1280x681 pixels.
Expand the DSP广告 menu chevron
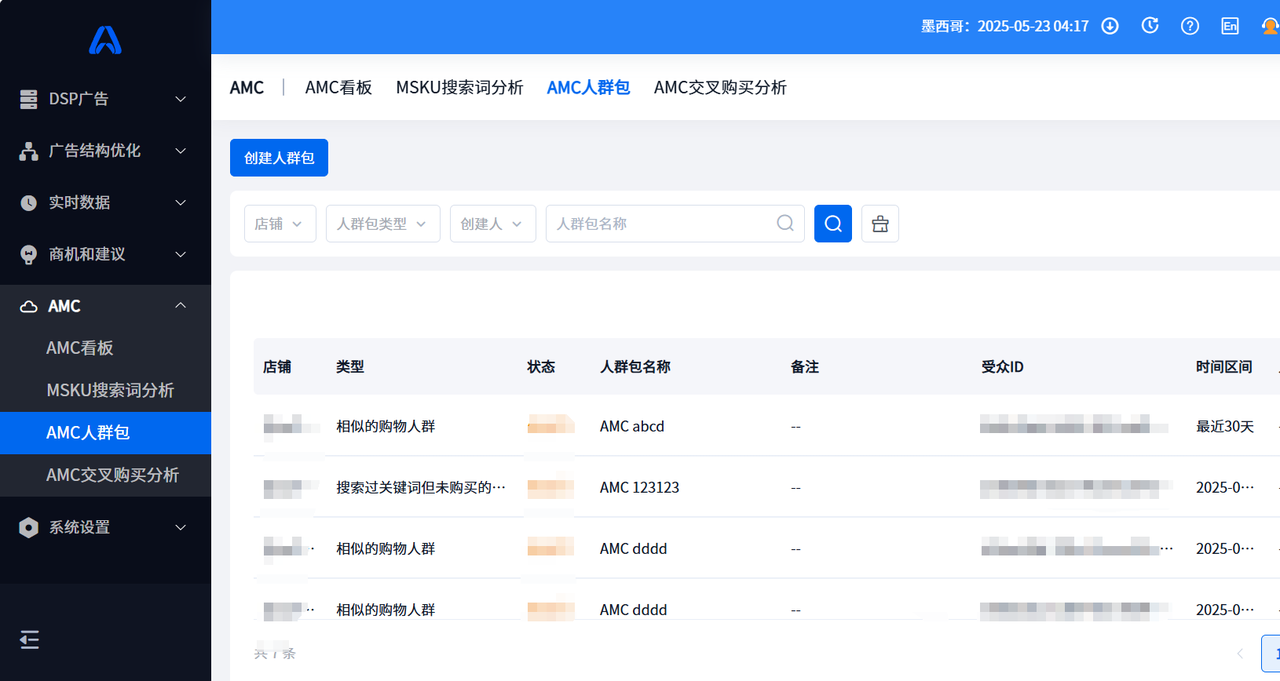pyautogui.click(x=181, y=99)
